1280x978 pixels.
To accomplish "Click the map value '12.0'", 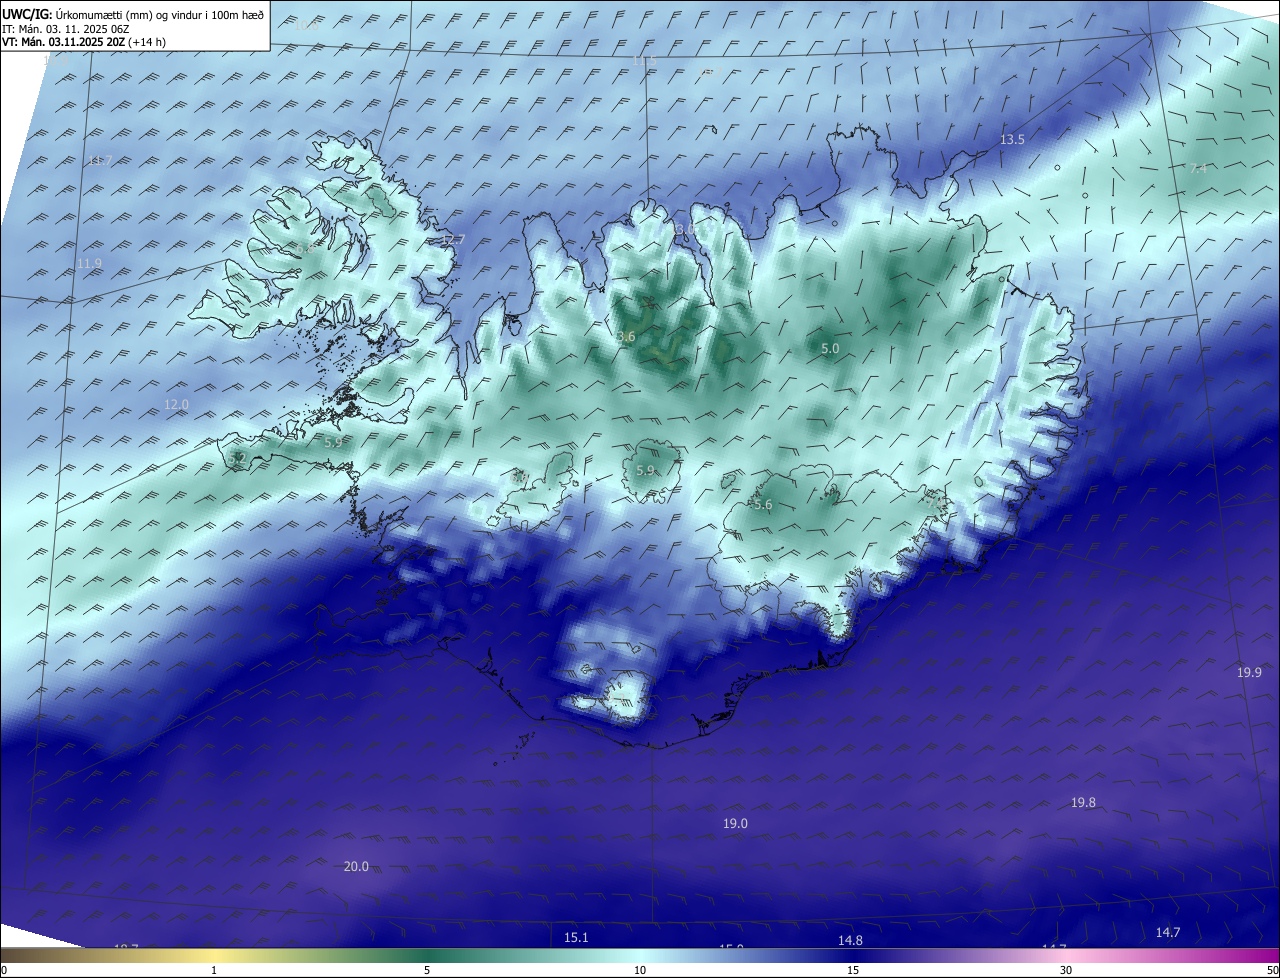I will click(176, 404).
